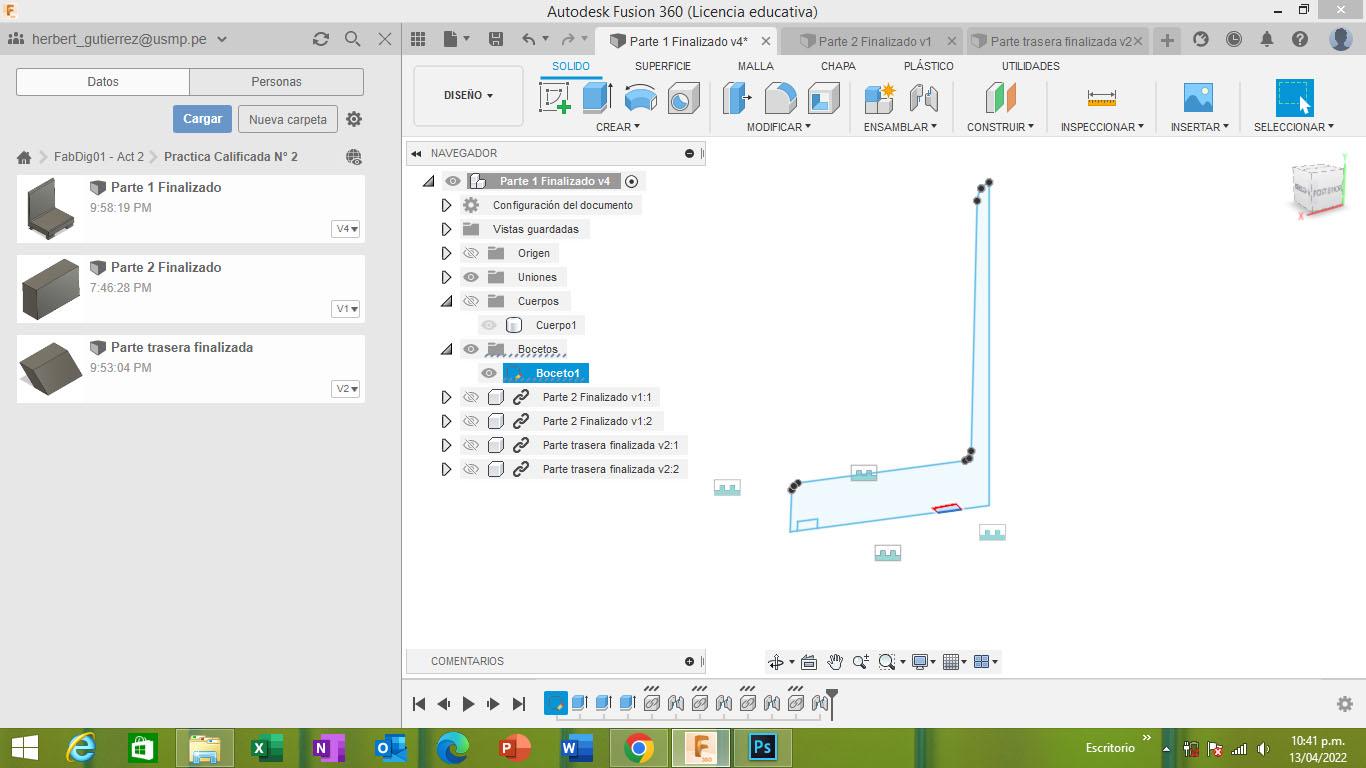Click the ViewCube in the viewport

1318,188
